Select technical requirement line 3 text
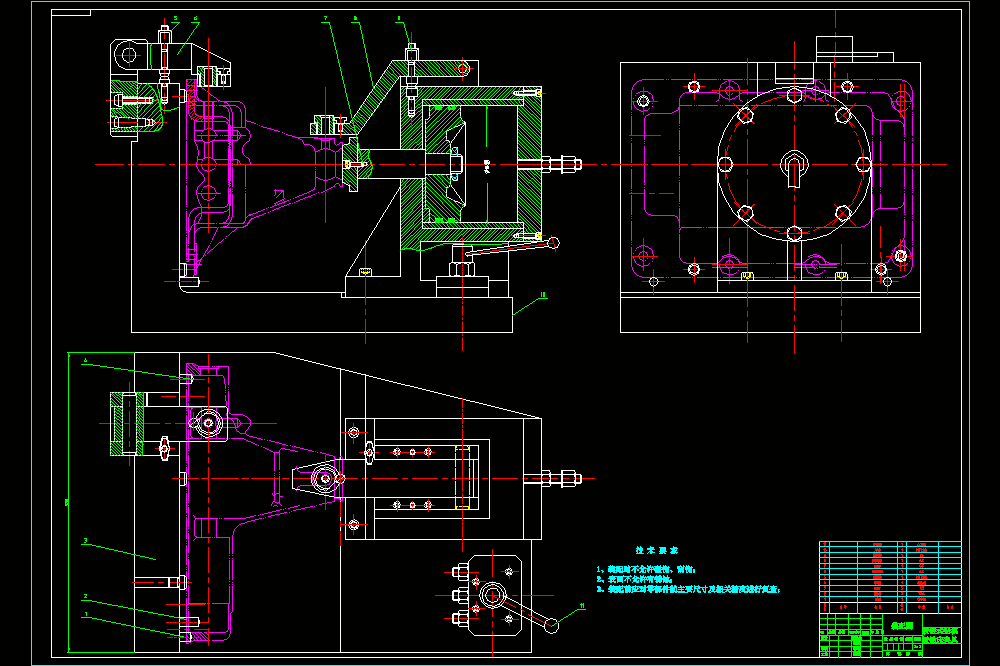This screenshot has width=1000, height=666. [x=688, y=589]
